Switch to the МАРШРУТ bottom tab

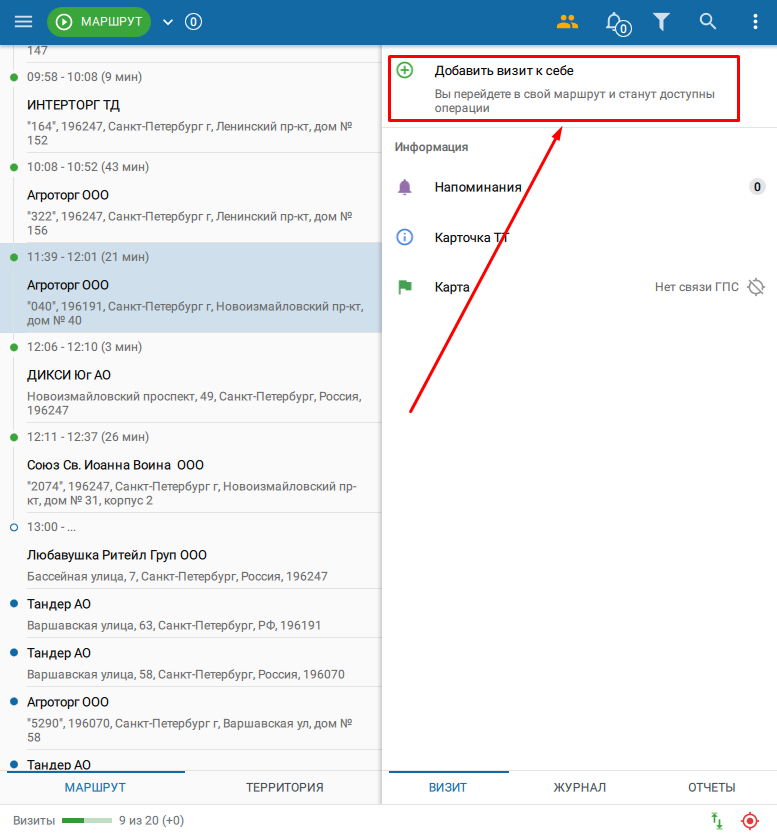(95, 787)
